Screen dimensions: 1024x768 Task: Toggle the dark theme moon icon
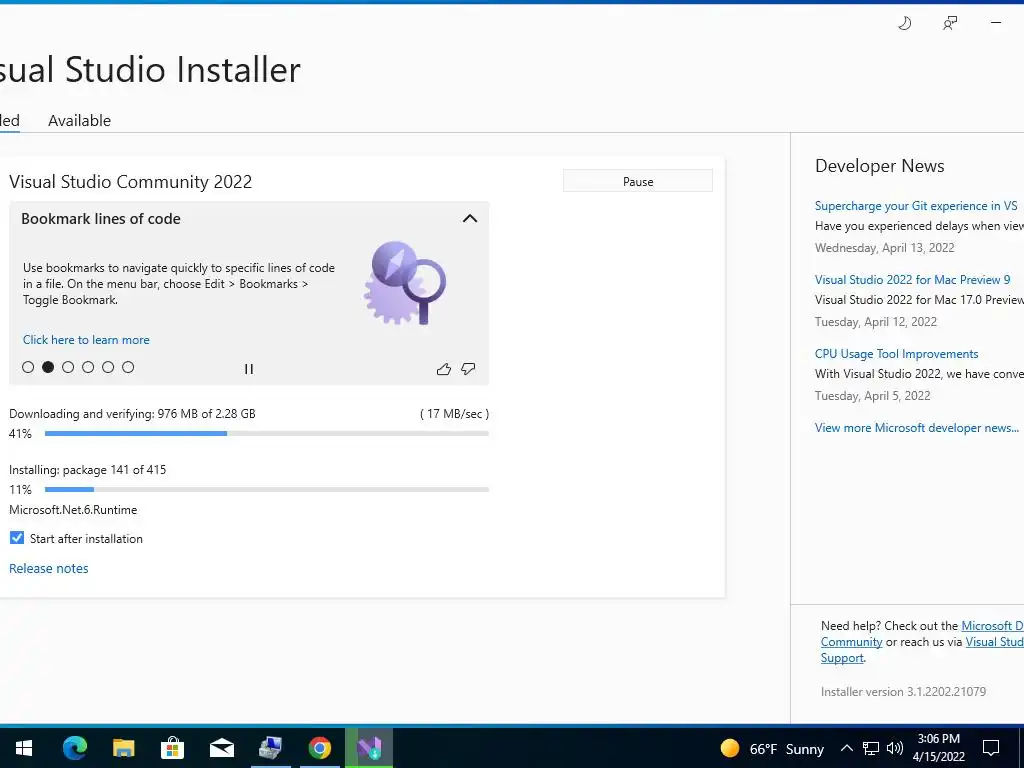pos(904,24)
